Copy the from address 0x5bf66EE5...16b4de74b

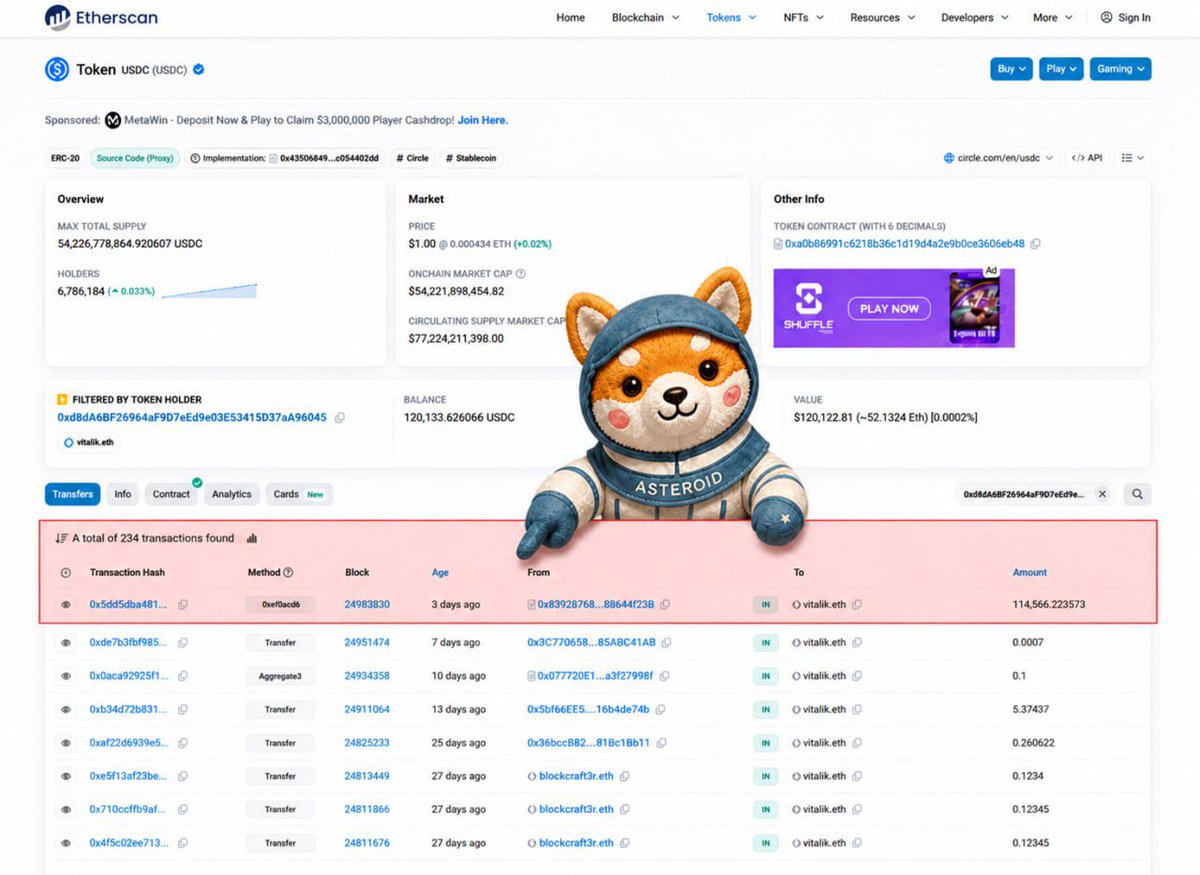pyautogui.click(x=659, y=709)
